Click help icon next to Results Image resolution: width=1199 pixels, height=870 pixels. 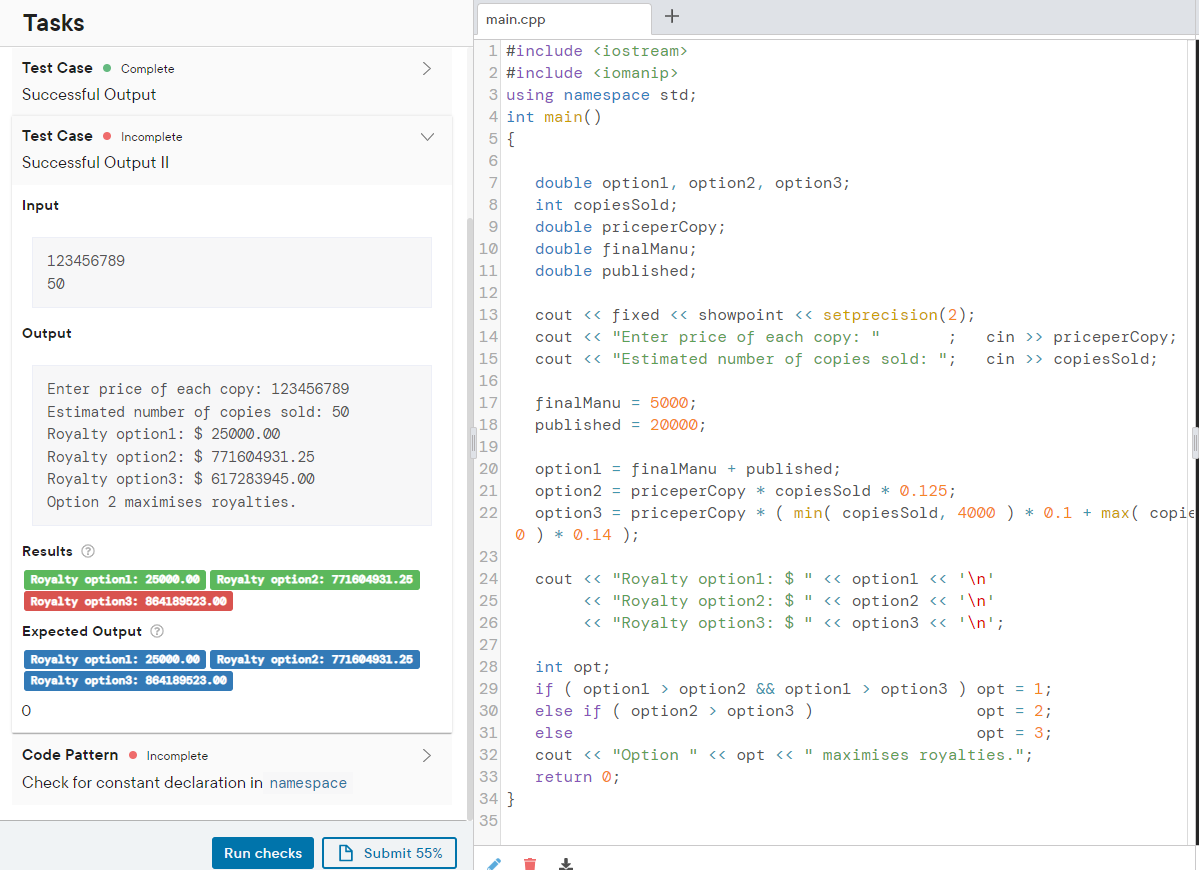click(88, 551)
